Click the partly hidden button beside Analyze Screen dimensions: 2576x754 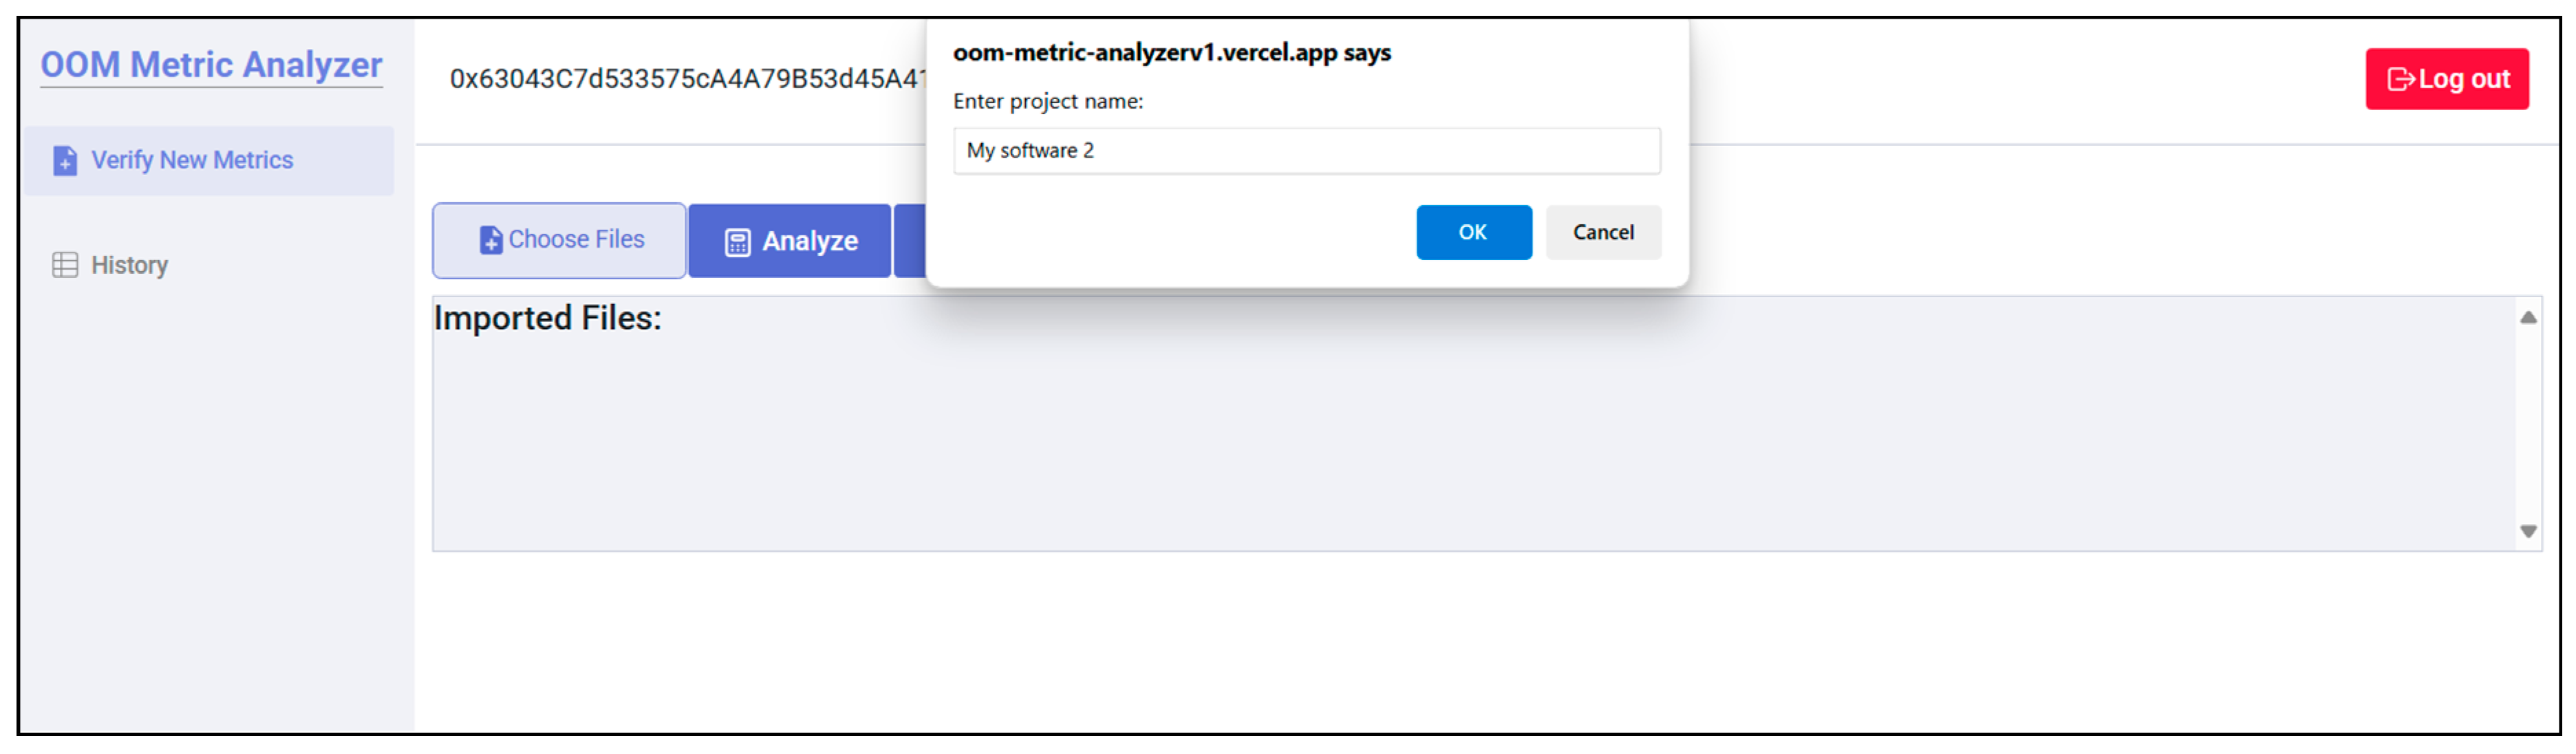[x=910, y=241]
